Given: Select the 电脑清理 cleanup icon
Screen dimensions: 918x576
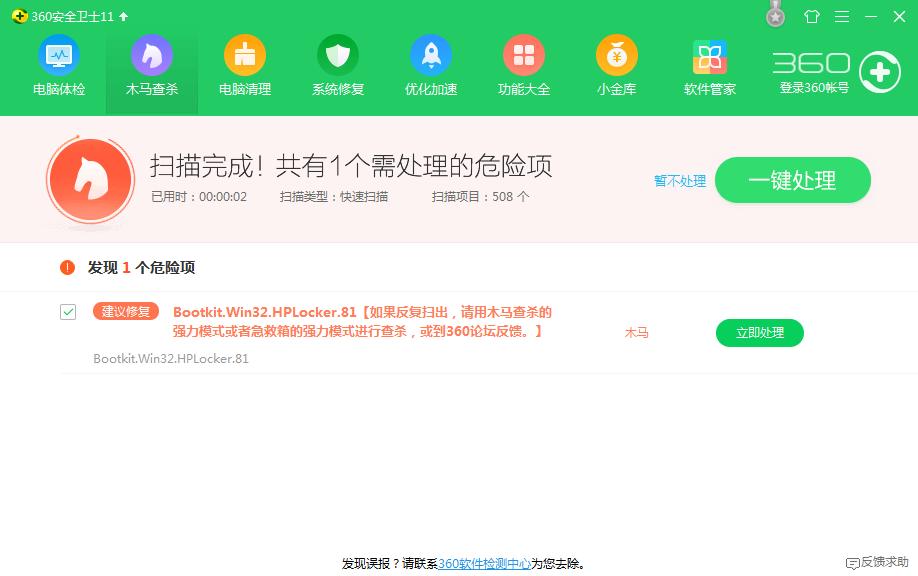Looking at the screenshot, I should pyautogui.click(x=245, y=63).
